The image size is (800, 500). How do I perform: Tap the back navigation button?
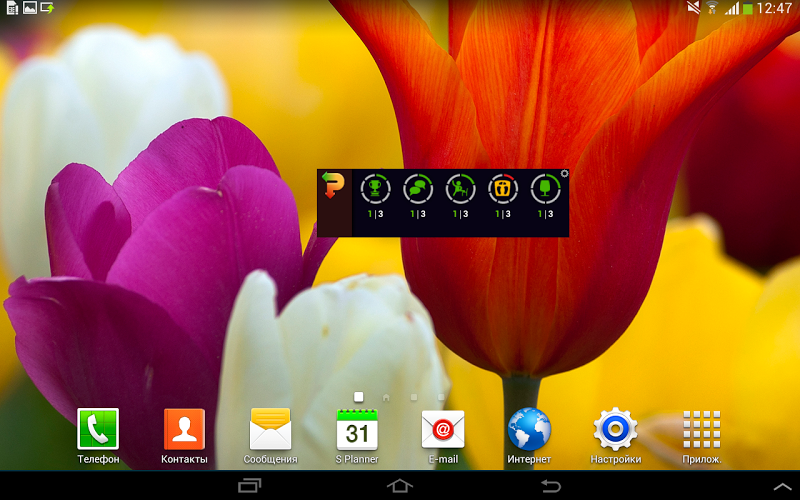tap(550, 485)
